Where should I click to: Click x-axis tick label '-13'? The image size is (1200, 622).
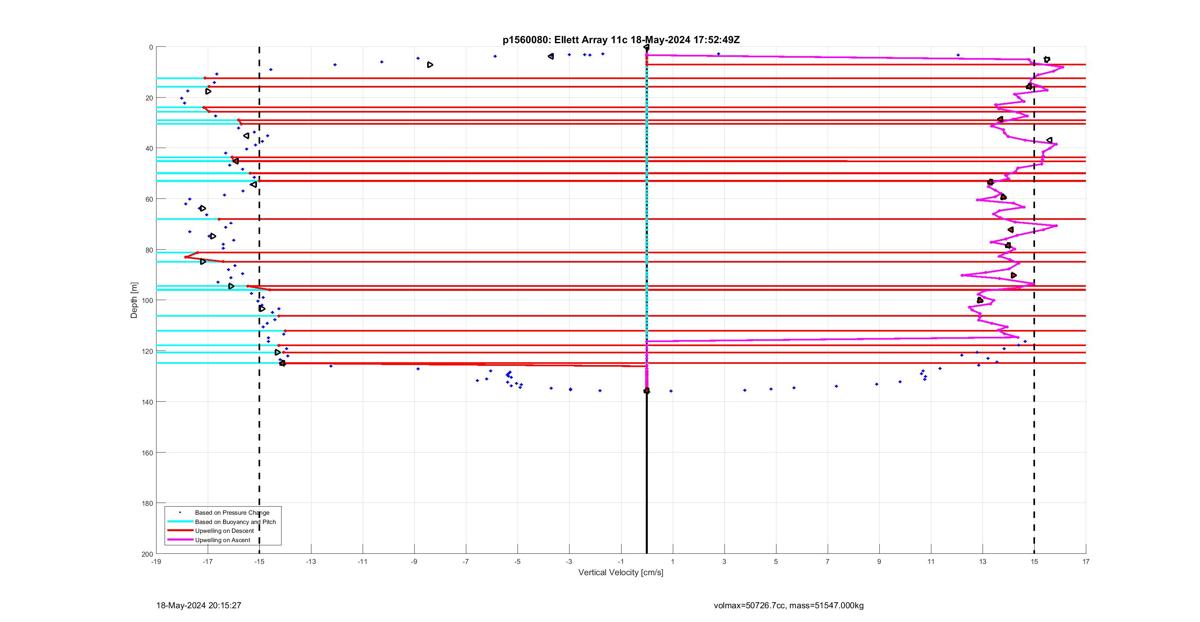[311, 562]
